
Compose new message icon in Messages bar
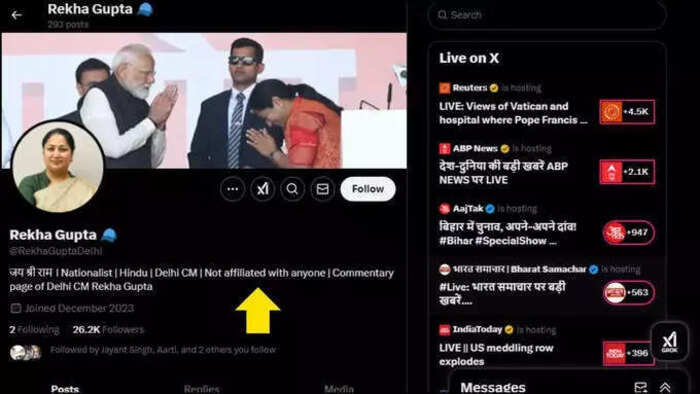641,387
